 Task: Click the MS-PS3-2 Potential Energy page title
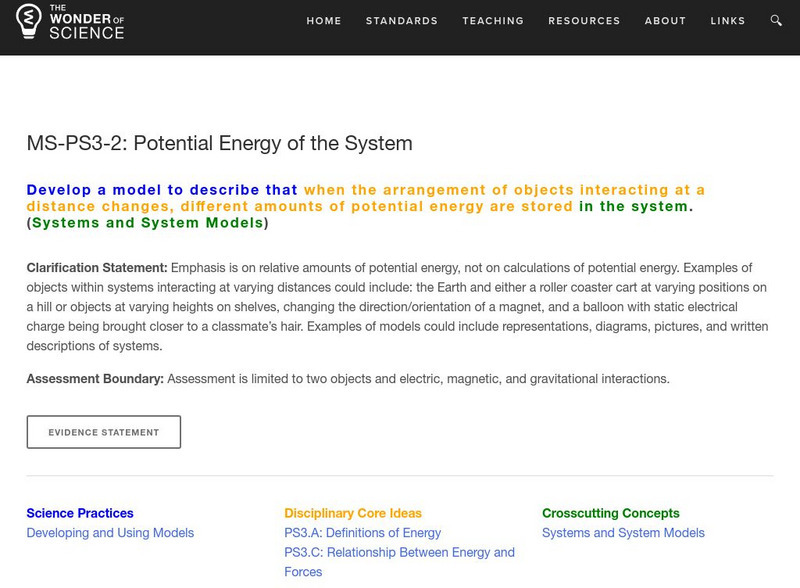pyautogui.click(x=219, y=143)
